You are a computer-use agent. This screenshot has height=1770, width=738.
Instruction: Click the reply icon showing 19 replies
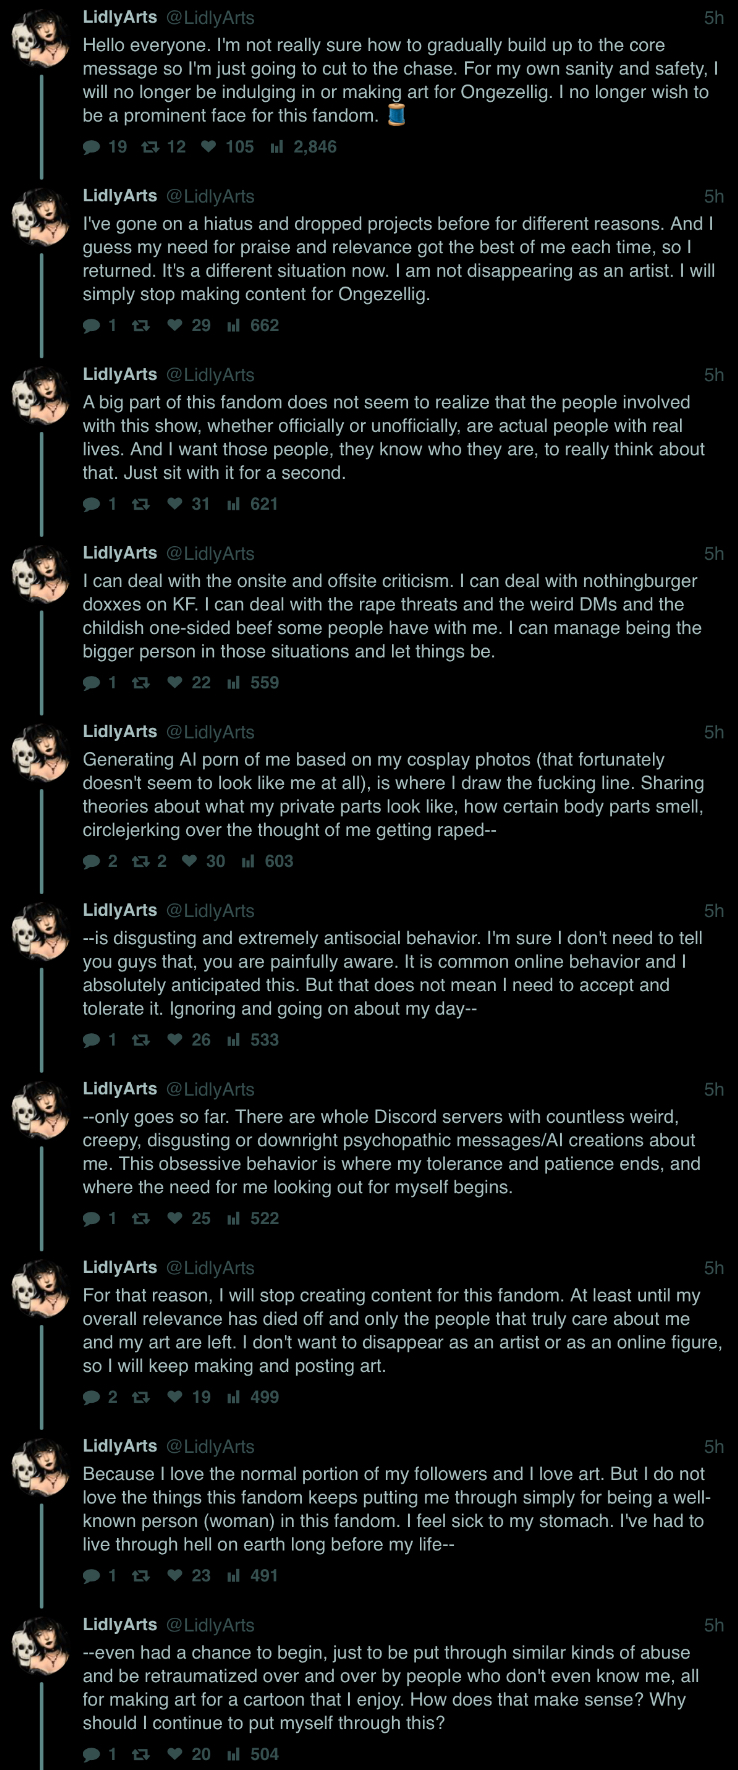(92, 147)
